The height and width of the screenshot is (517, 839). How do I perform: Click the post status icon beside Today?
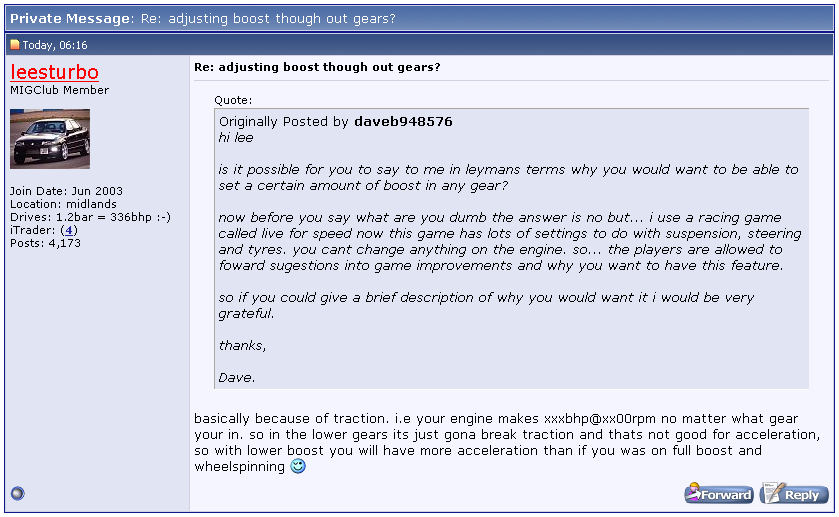pos(15,45)
